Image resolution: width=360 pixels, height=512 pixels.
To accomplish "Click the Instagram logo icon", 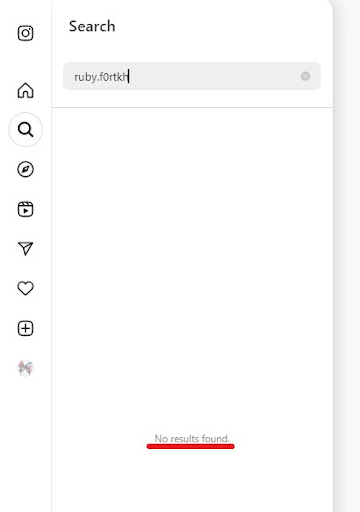I will point(25,33).
